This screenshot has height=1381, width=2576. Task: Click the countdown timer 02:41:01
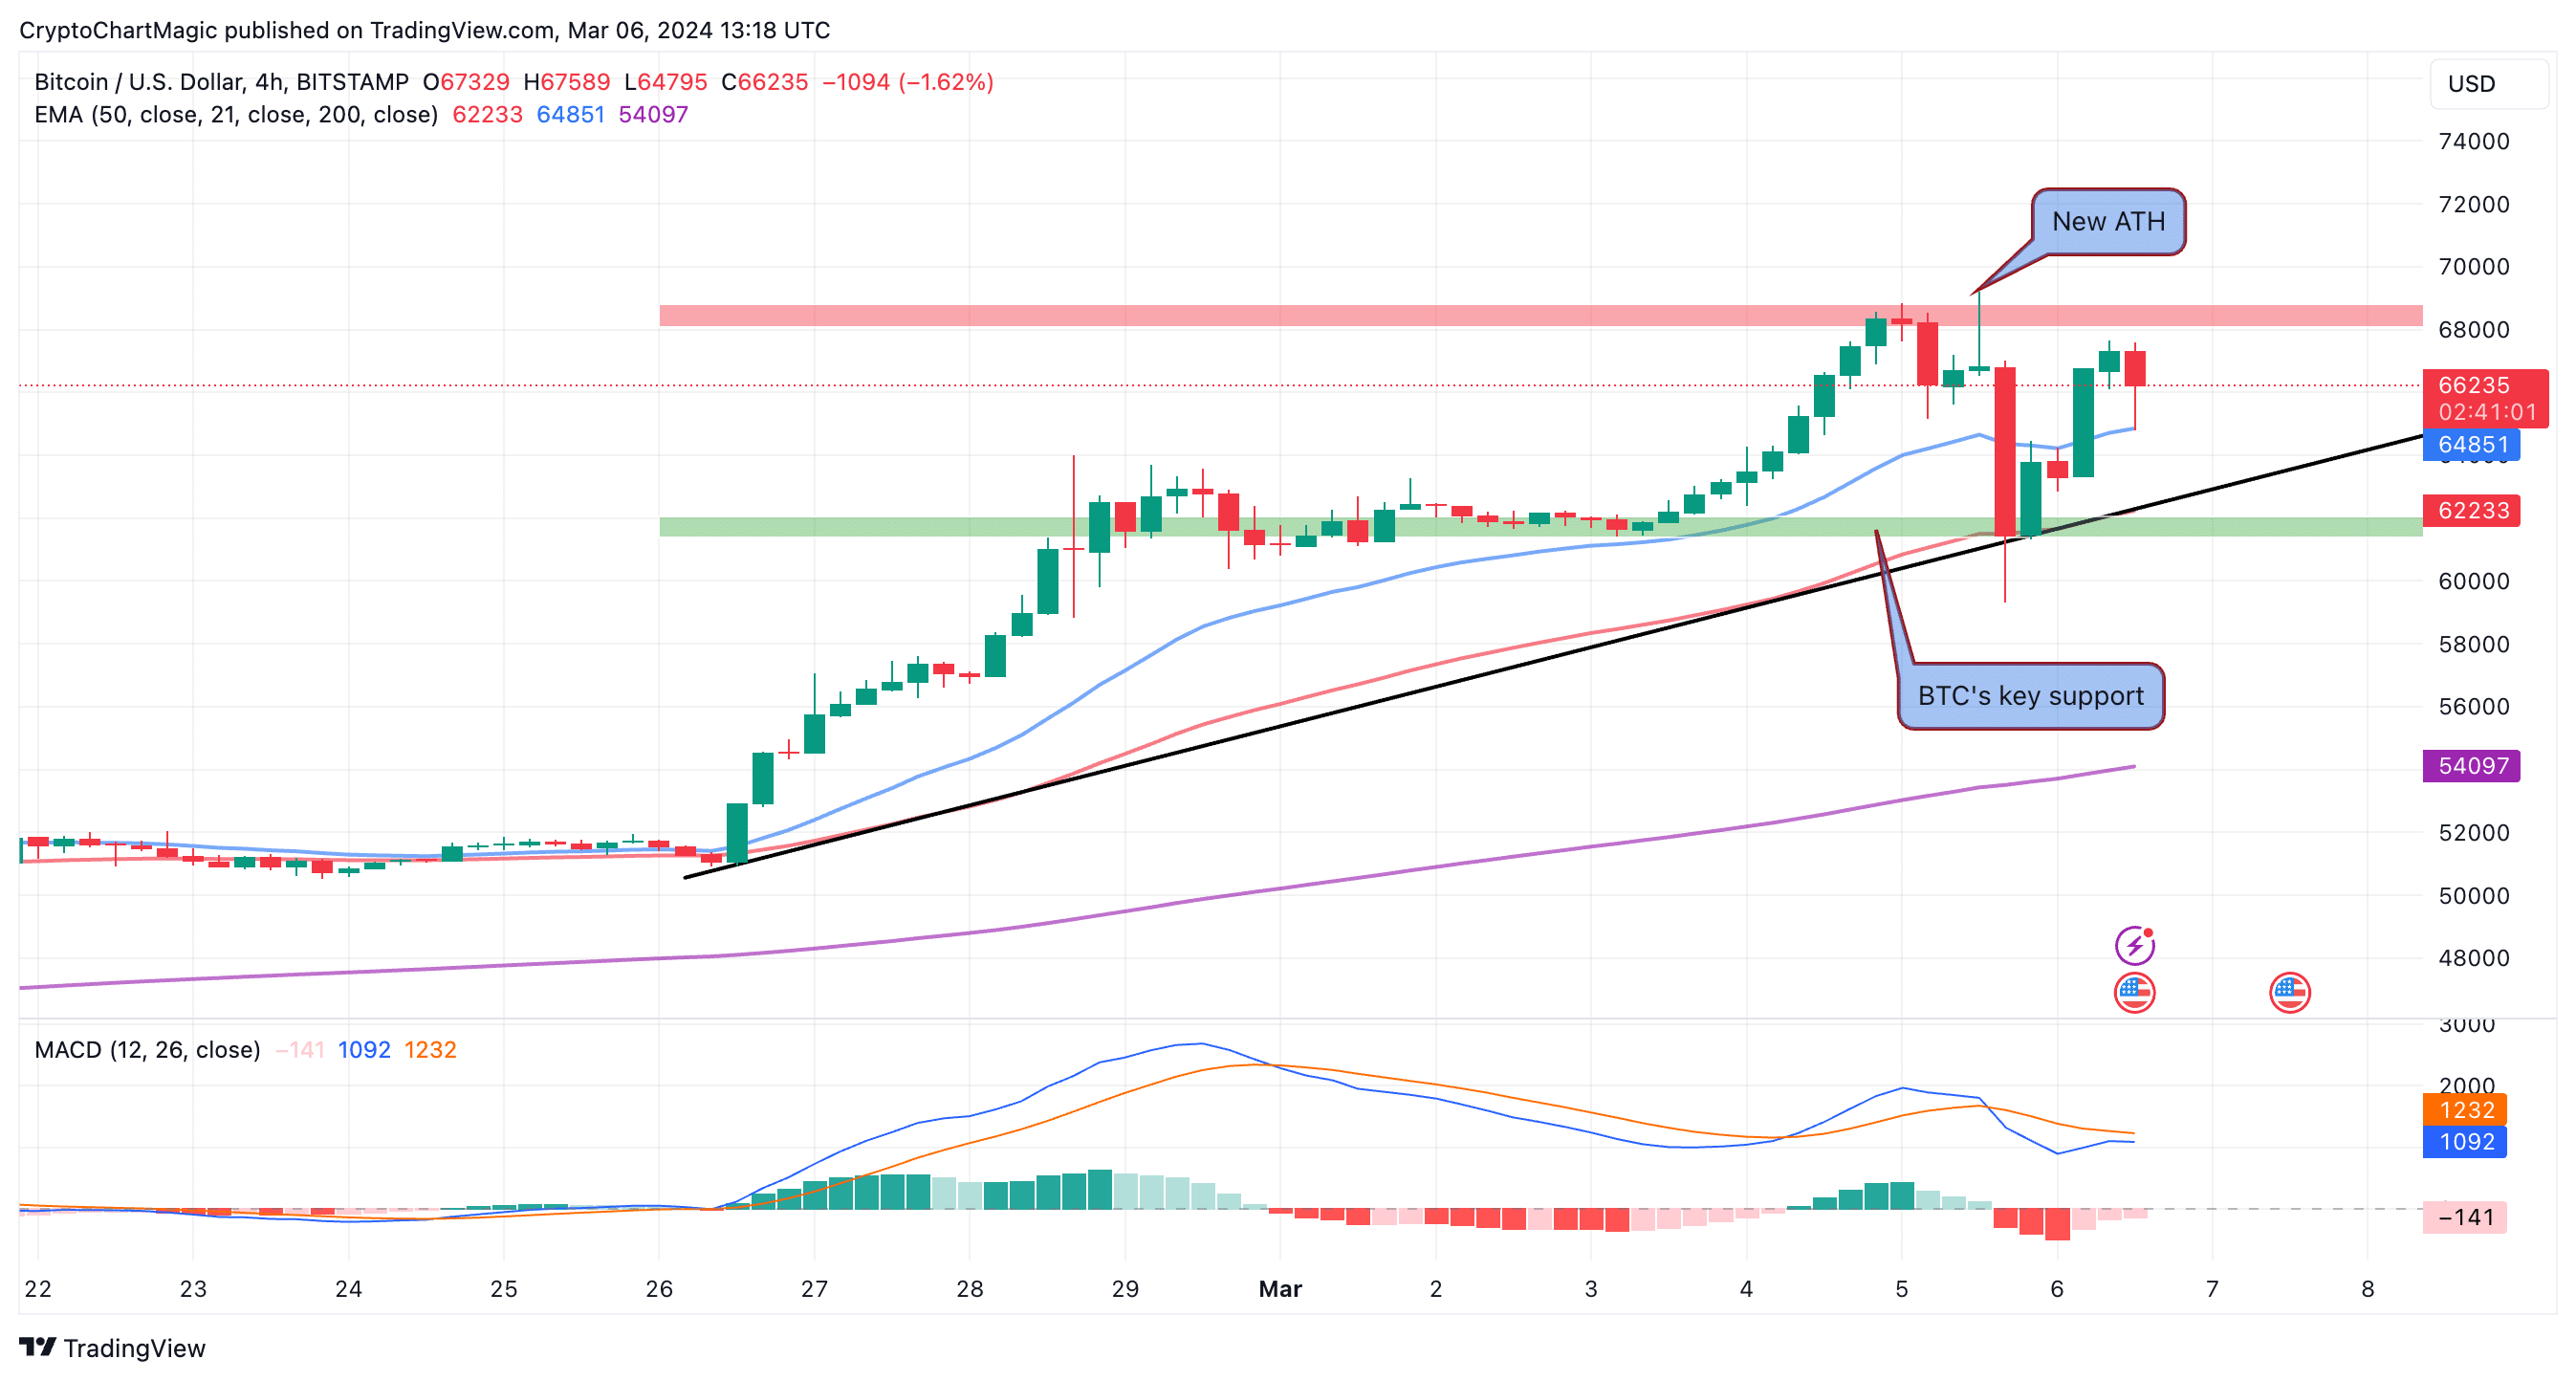click(2487, 412)
